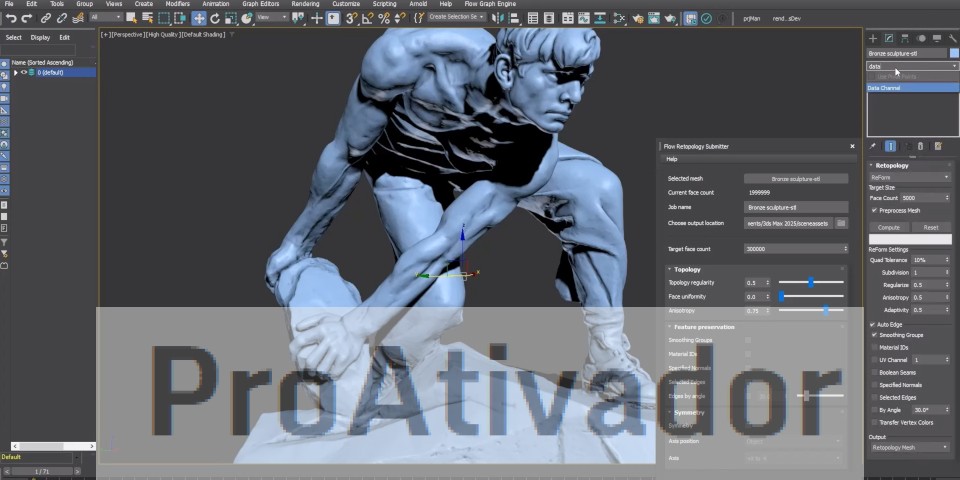Toggle visibility eye of 0 (default) layer
Screen dimensions: 960x480
[24, 72]
